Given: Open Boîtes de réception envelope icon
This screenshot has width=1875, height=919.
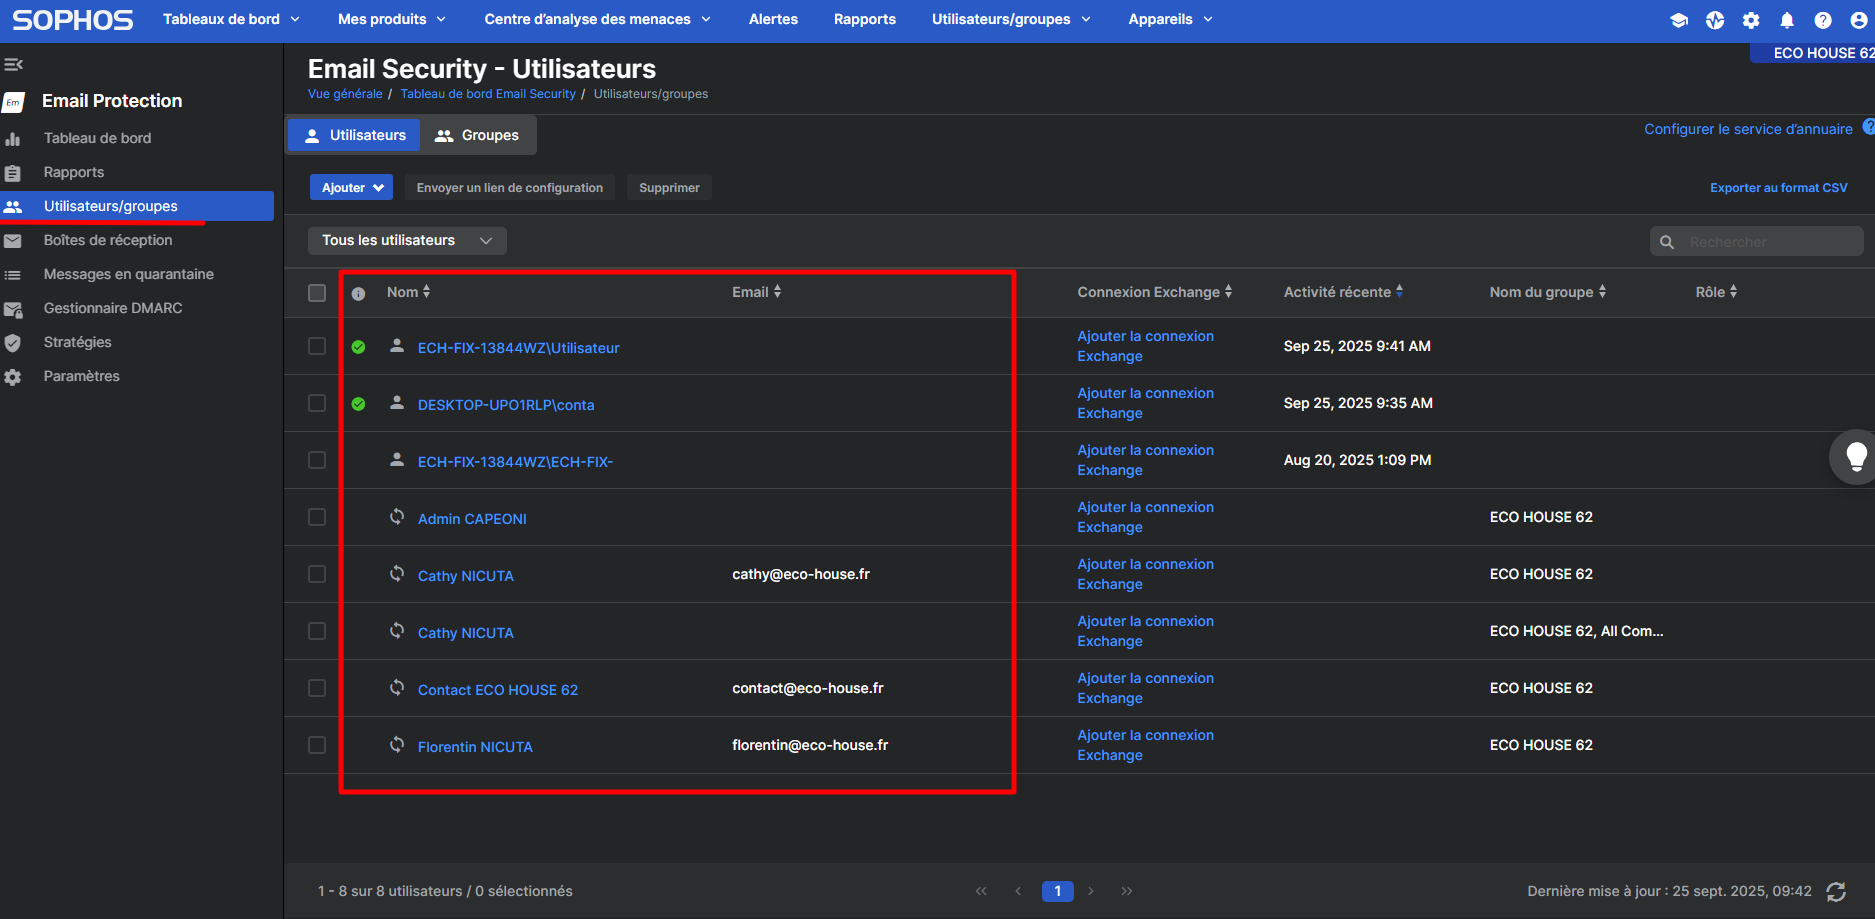Looking at the screenshot, I should click(x=13, y=241).
